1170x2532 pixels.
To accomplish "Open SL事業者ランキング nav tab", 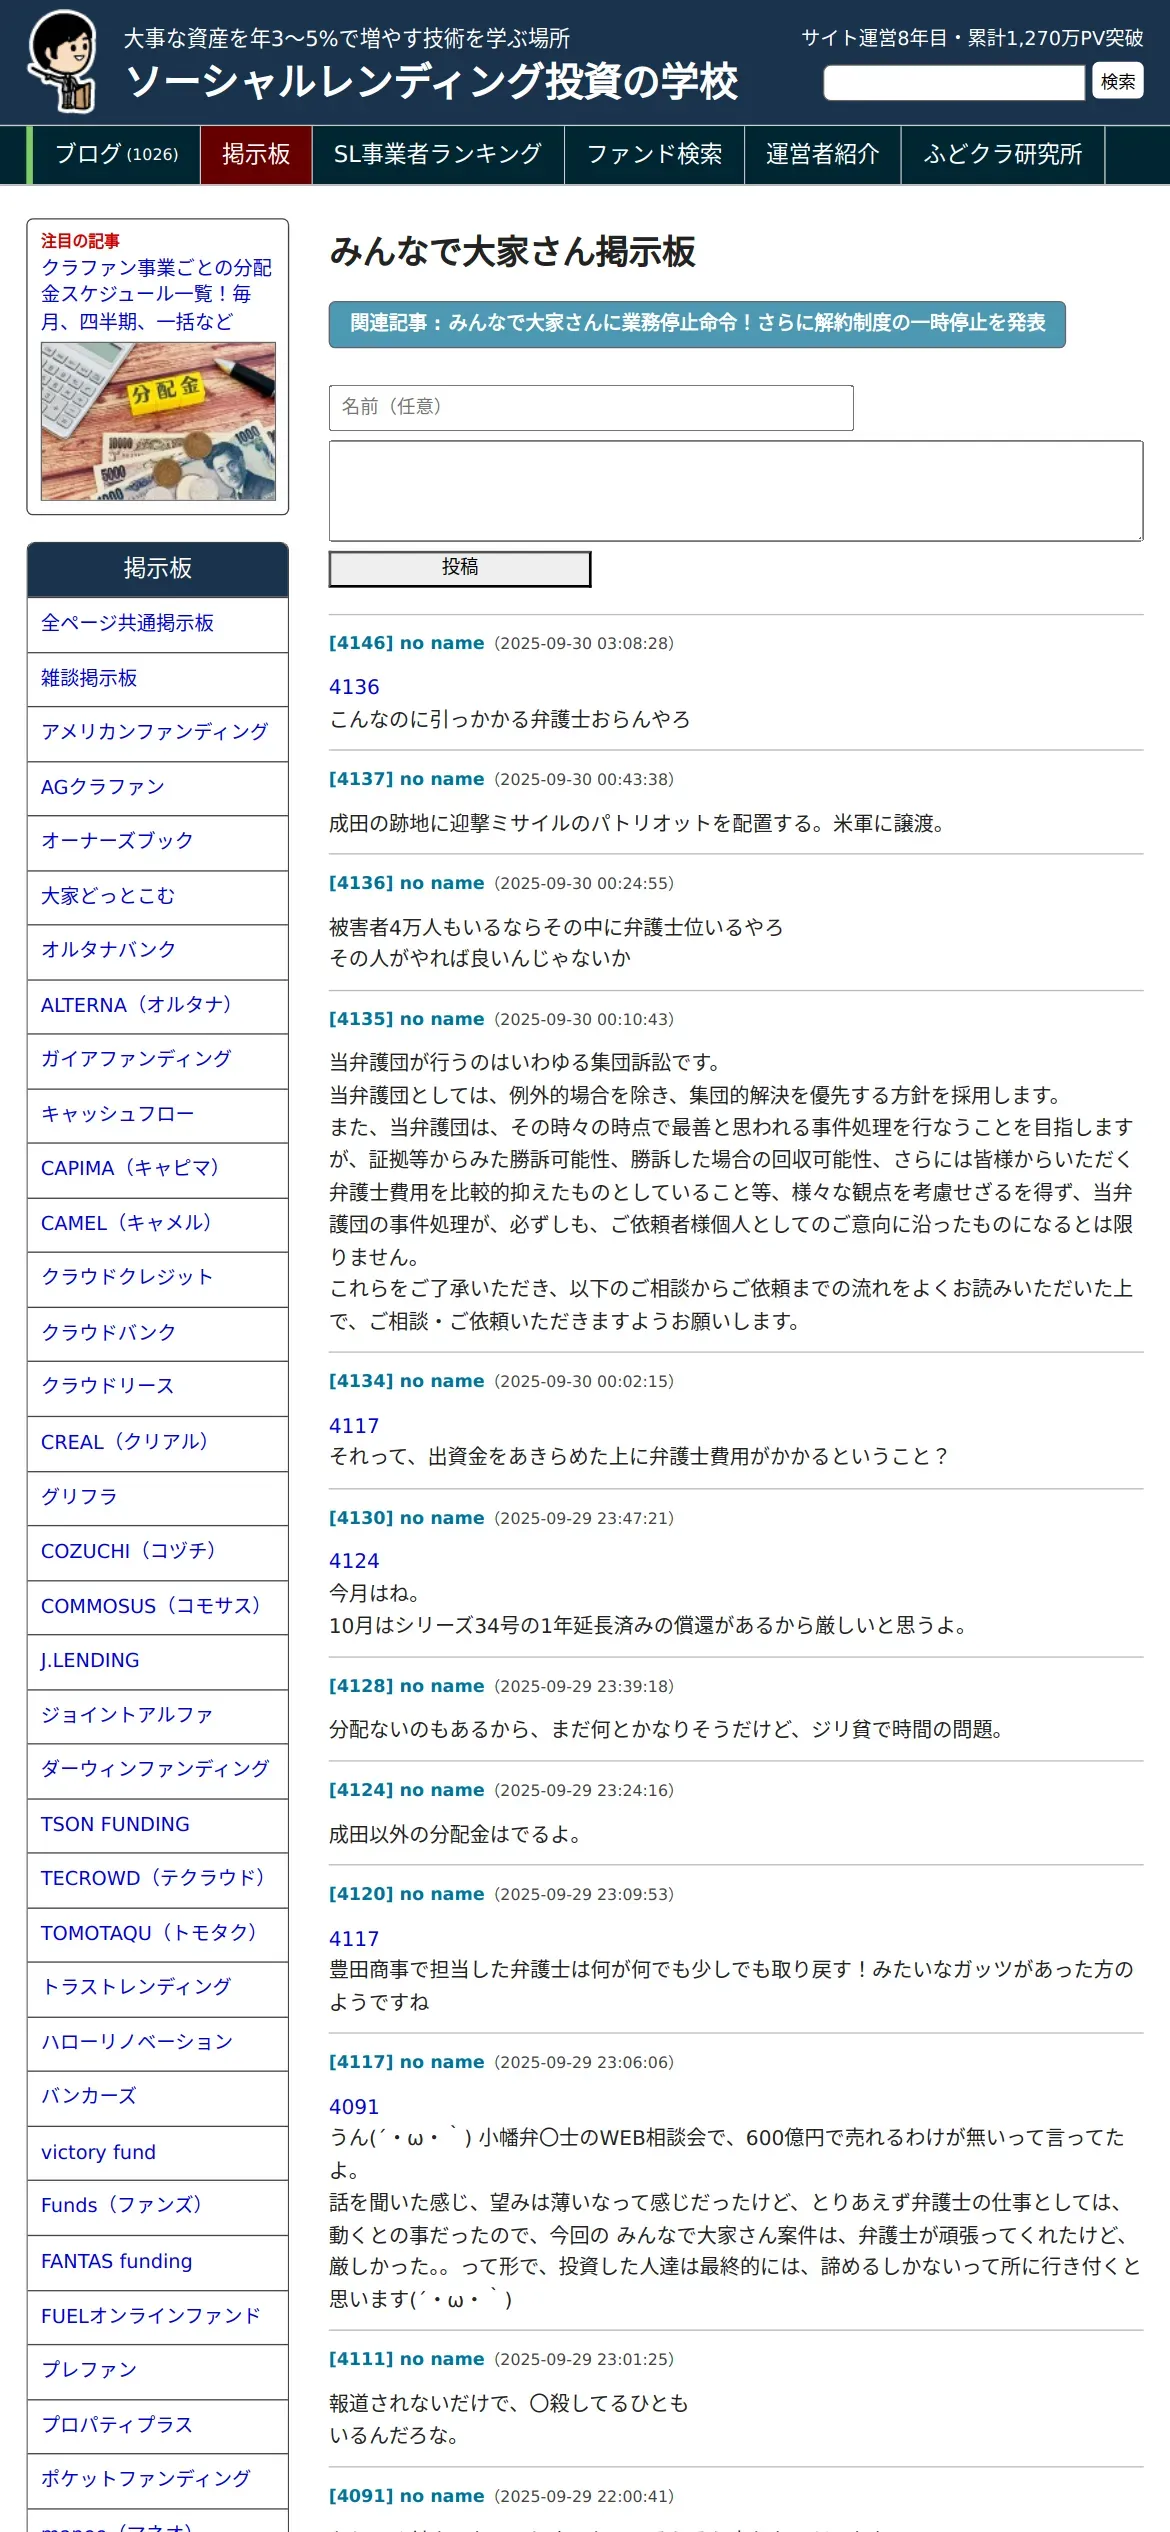I will tap(438, 154).
